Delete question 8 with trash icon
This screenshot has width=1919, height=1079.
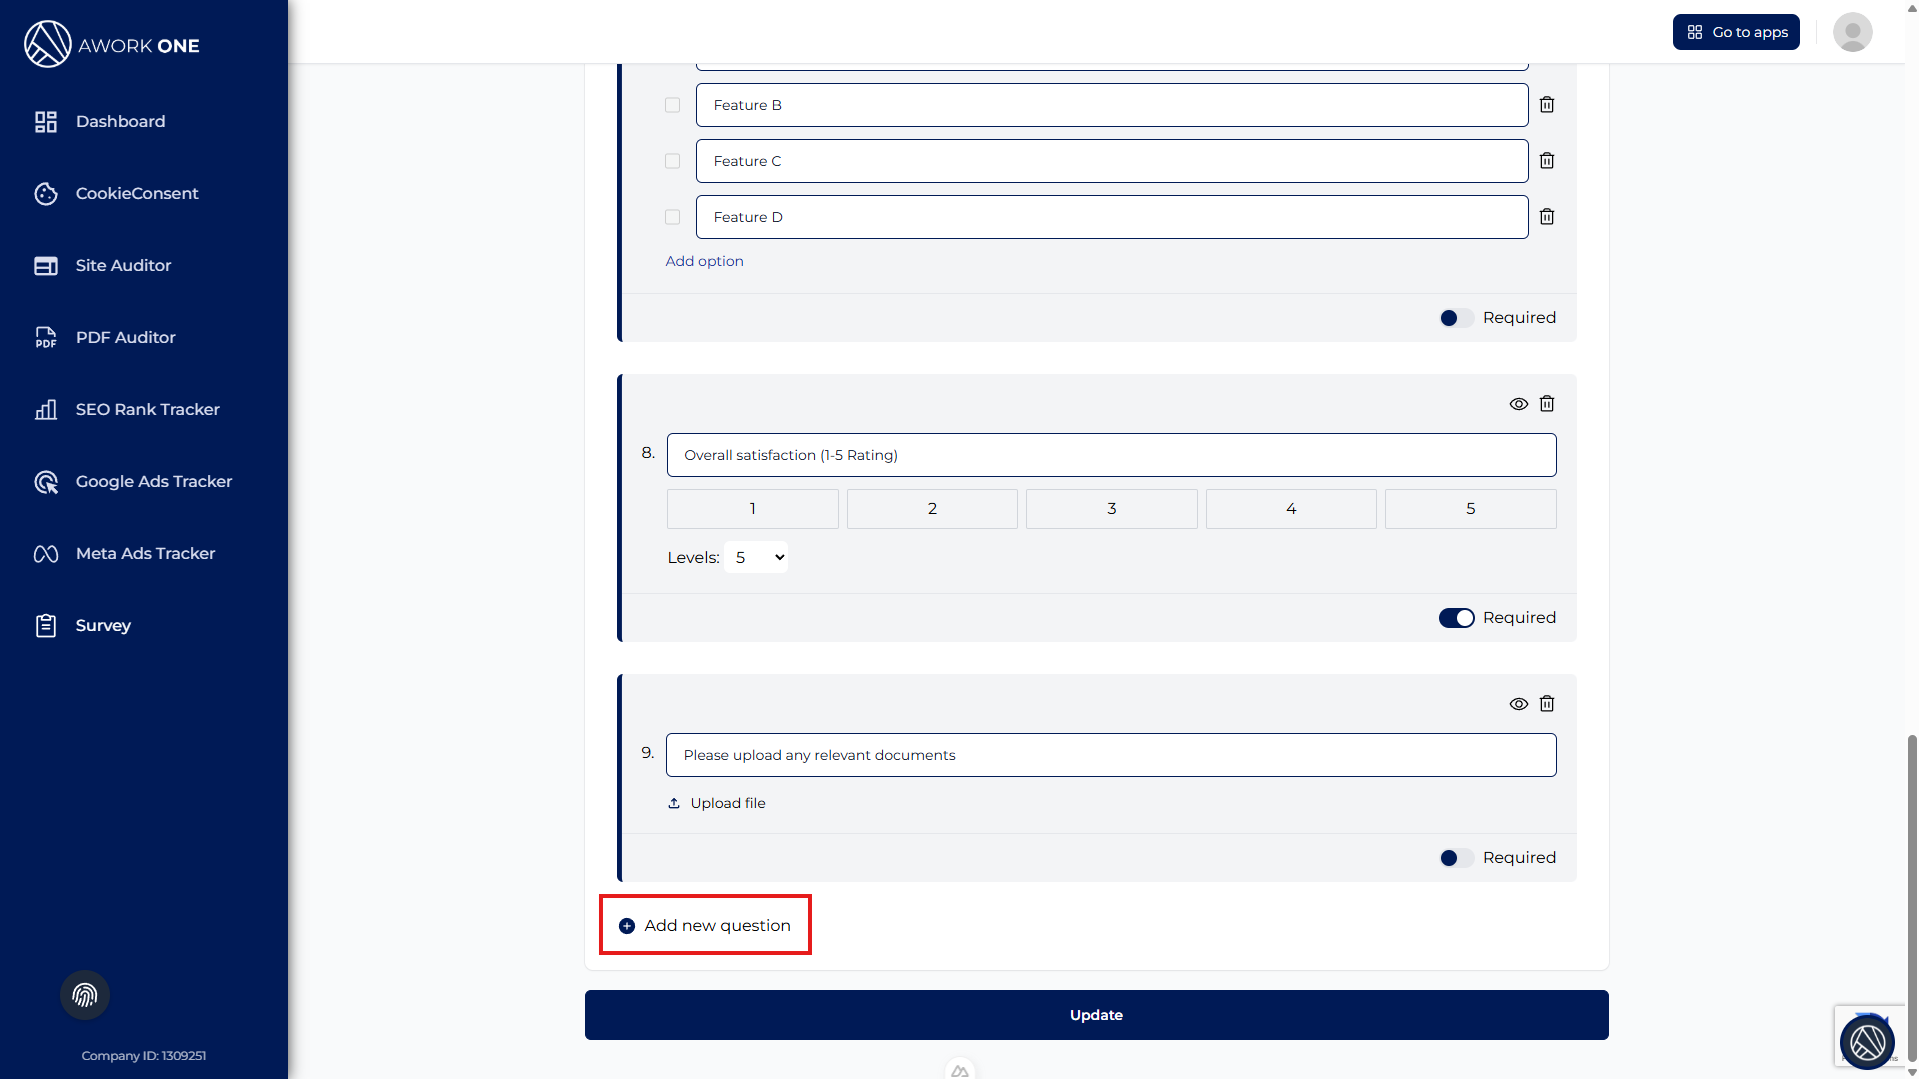(1546, 404)
